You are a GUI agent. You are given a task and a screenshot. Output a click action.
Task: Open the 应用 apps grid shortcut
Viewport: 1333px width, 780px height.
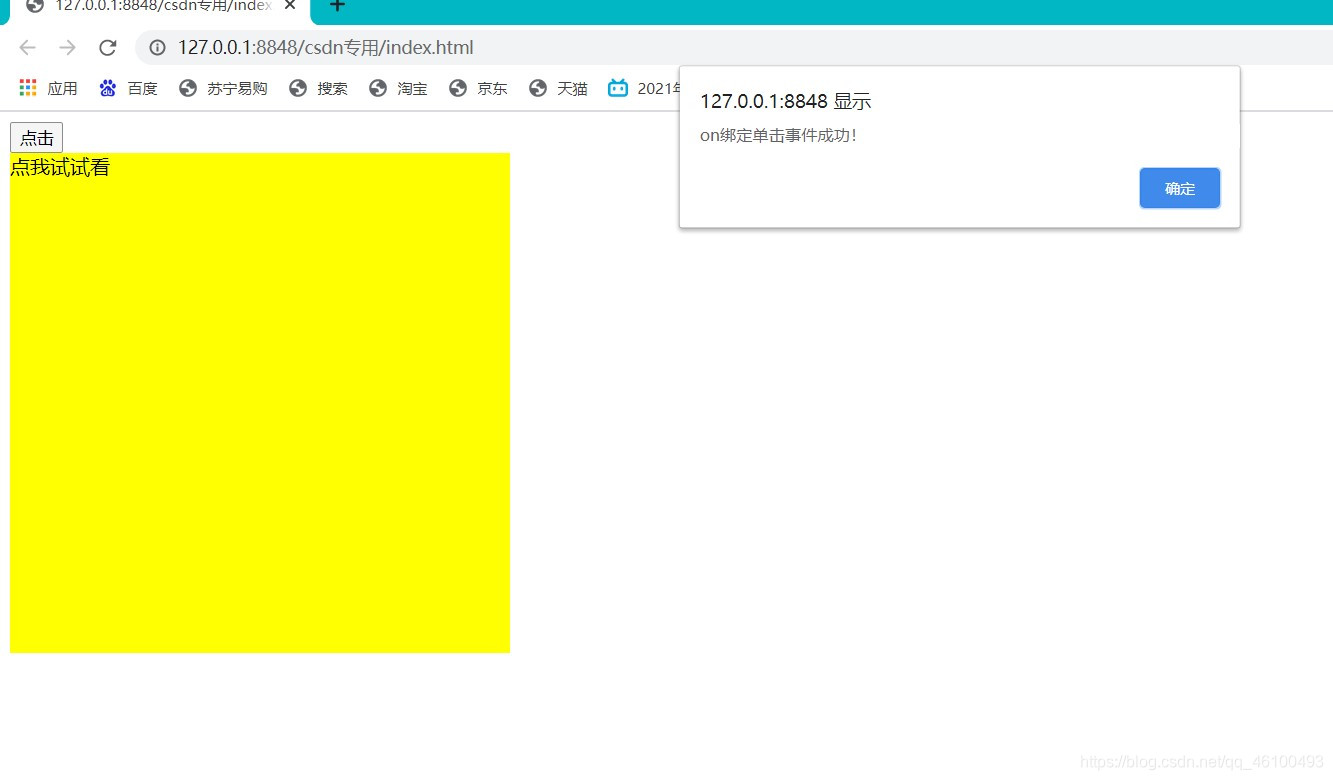[x=48, y=88]
